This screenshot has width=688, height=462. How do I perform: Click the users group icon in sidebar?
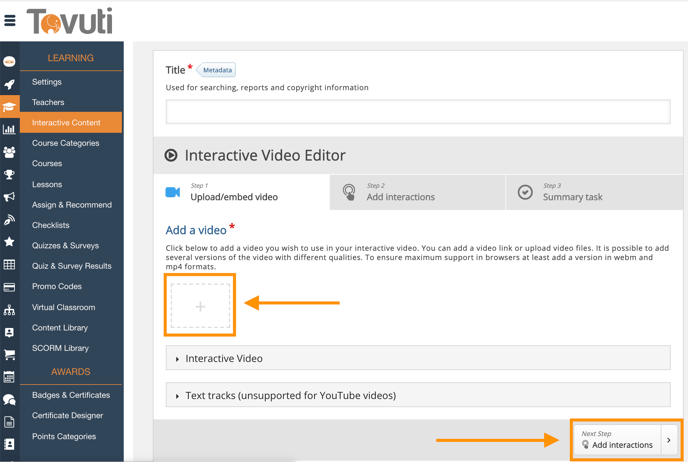pyautogui.click(x=9, y=152)
